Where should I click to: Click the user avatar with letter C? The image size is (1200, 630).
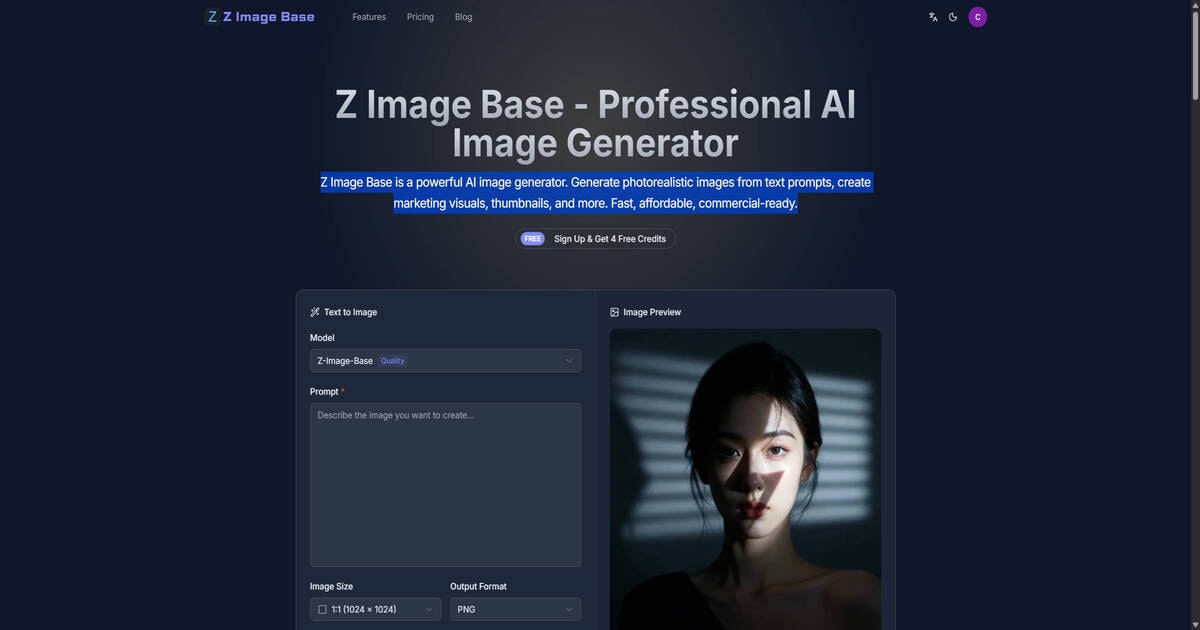tap(975, 15)
